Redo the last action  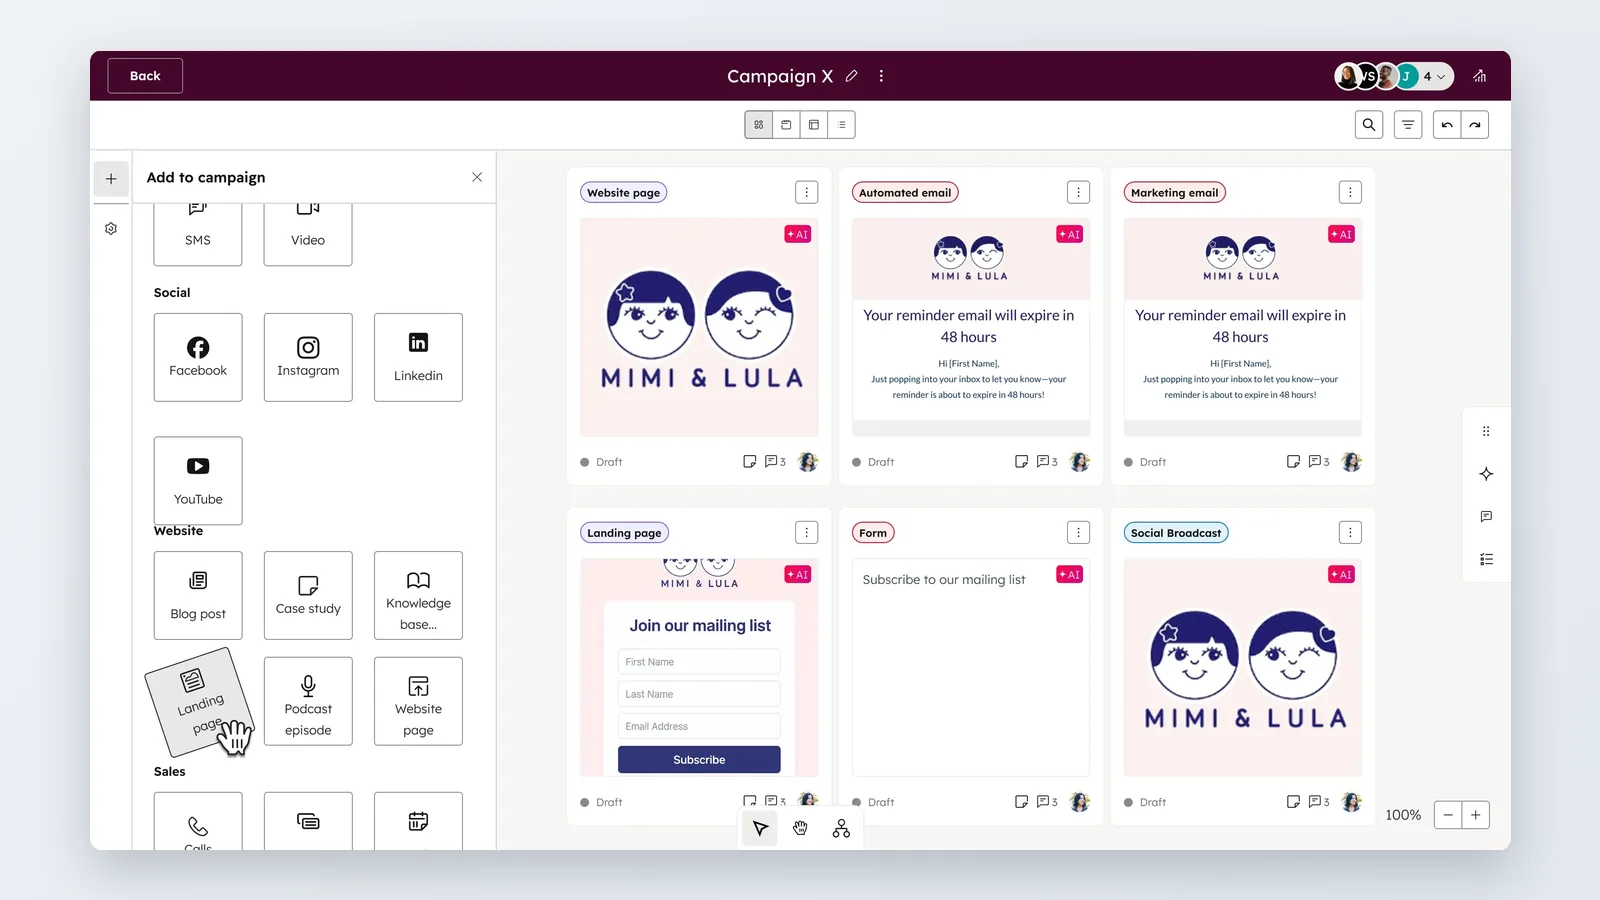[x=1475, y=125]
